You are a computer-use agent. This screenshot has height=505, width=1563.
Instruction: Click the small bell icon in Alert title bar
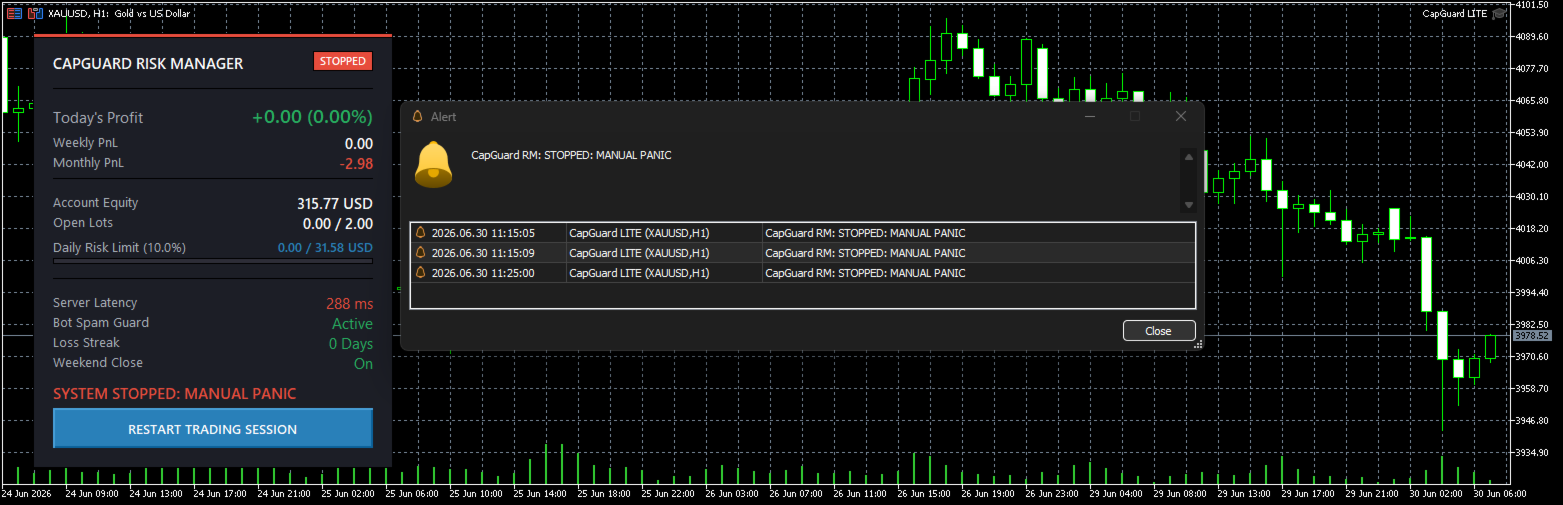417,116
